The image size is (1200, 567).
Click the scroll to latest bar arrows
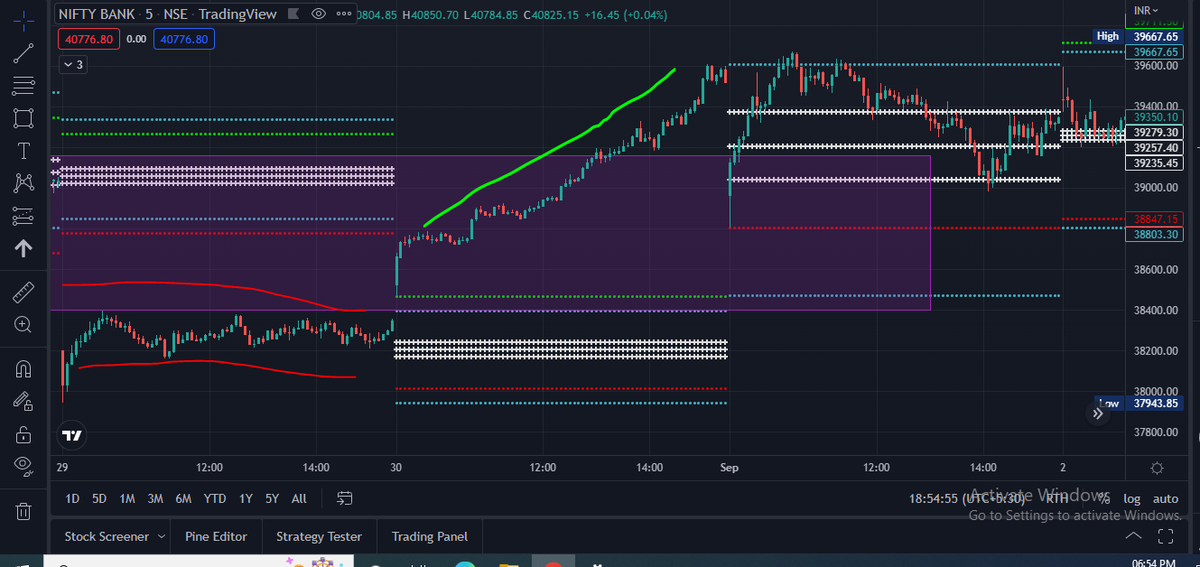coord(1098,412)
